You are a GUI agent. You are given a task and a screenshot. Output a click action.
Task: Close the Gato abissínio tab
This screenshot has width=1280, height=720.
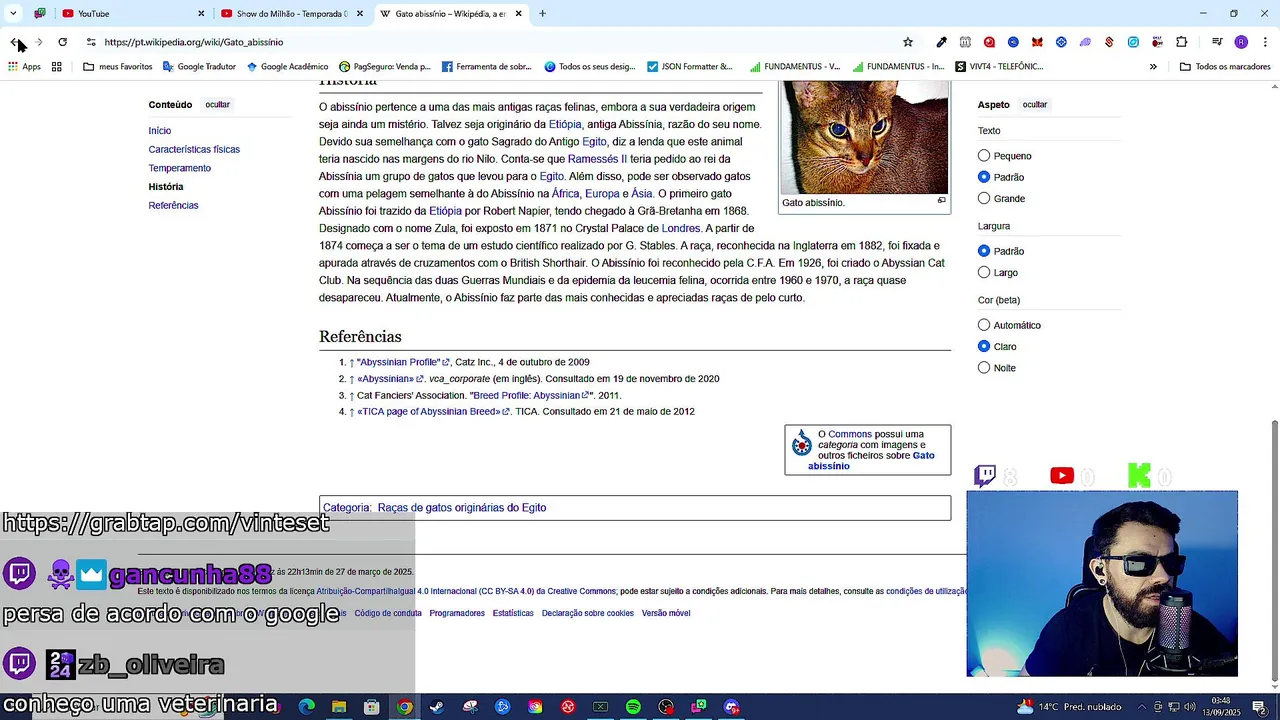tap(519, 14)
